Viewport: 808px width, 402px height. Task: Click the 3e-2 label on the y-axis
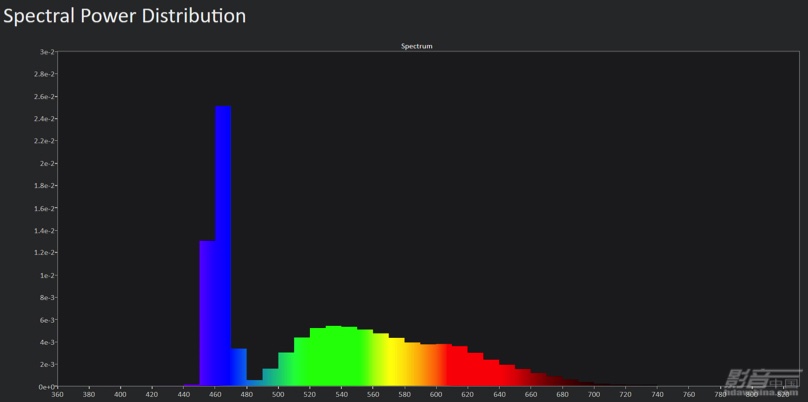47,52
